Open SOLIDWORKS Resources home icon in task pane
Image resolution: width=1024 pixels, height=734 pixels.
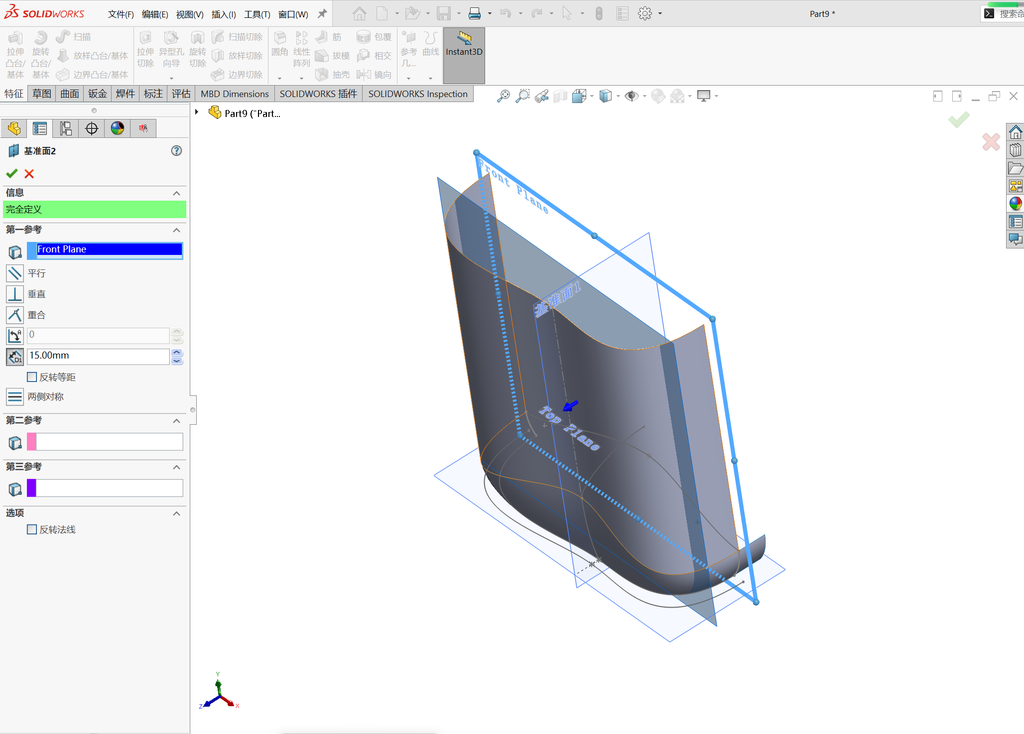coord(1016,133)
